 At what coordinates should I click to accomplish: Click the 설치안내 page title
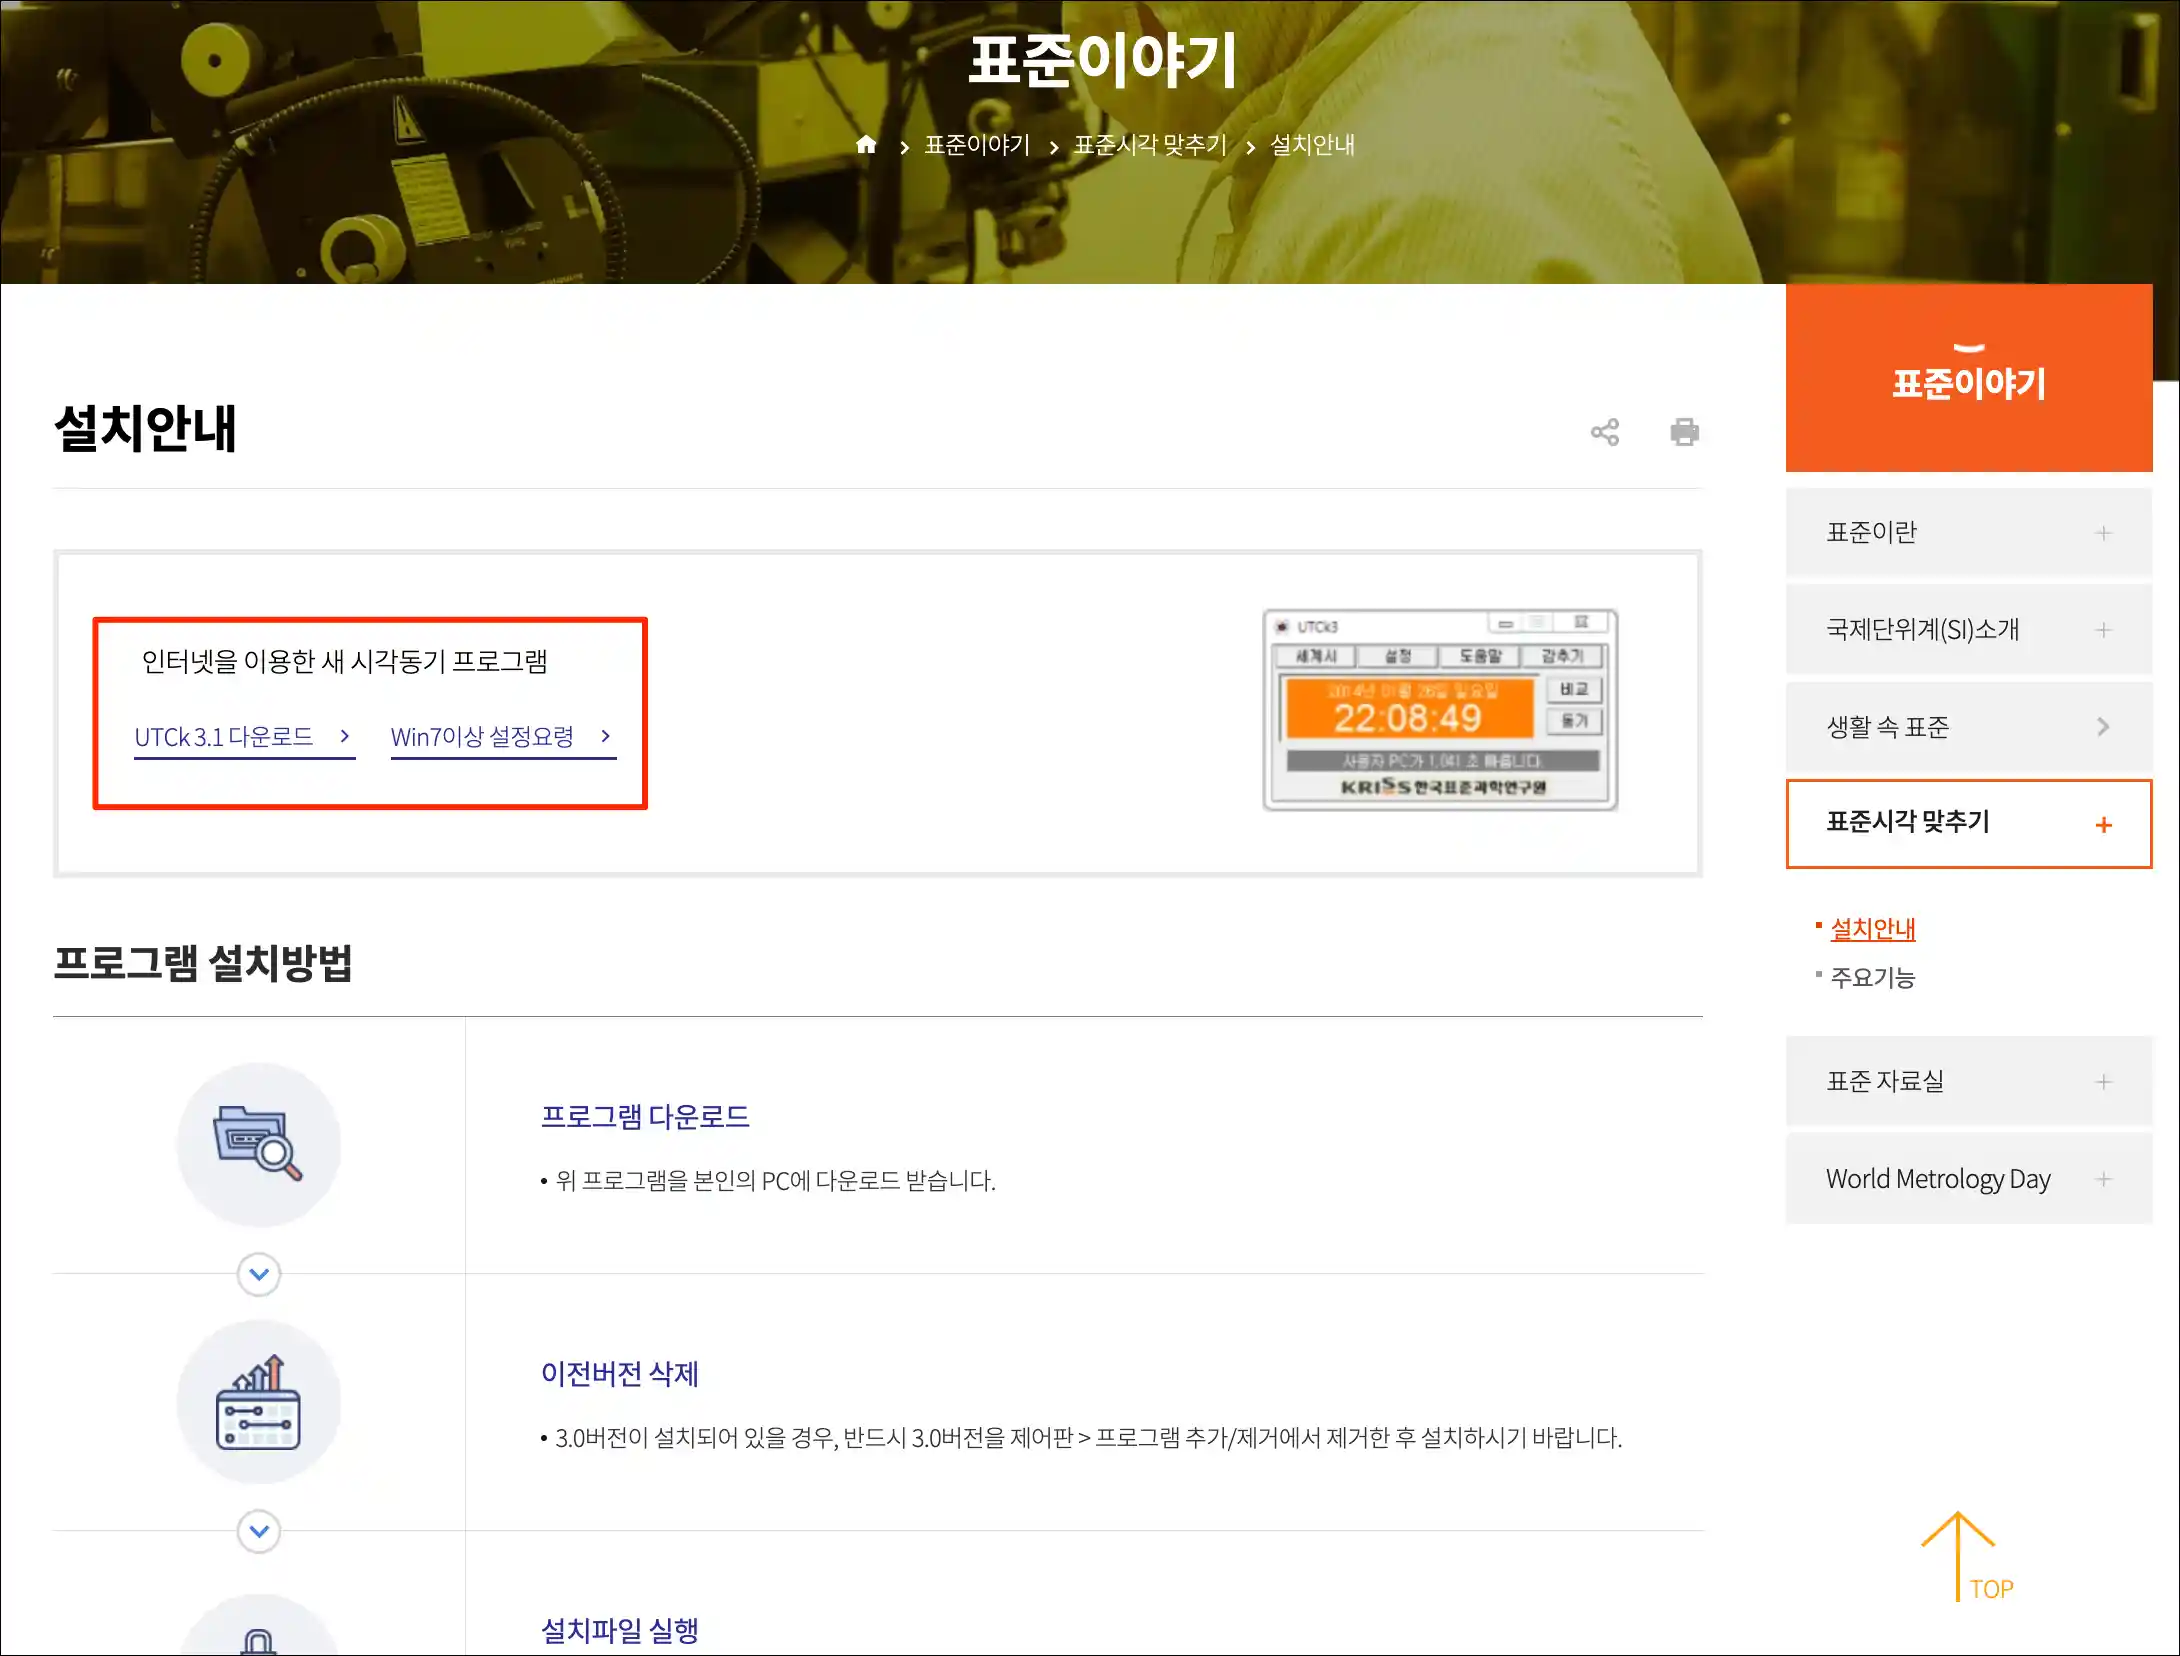coord(145,428)
